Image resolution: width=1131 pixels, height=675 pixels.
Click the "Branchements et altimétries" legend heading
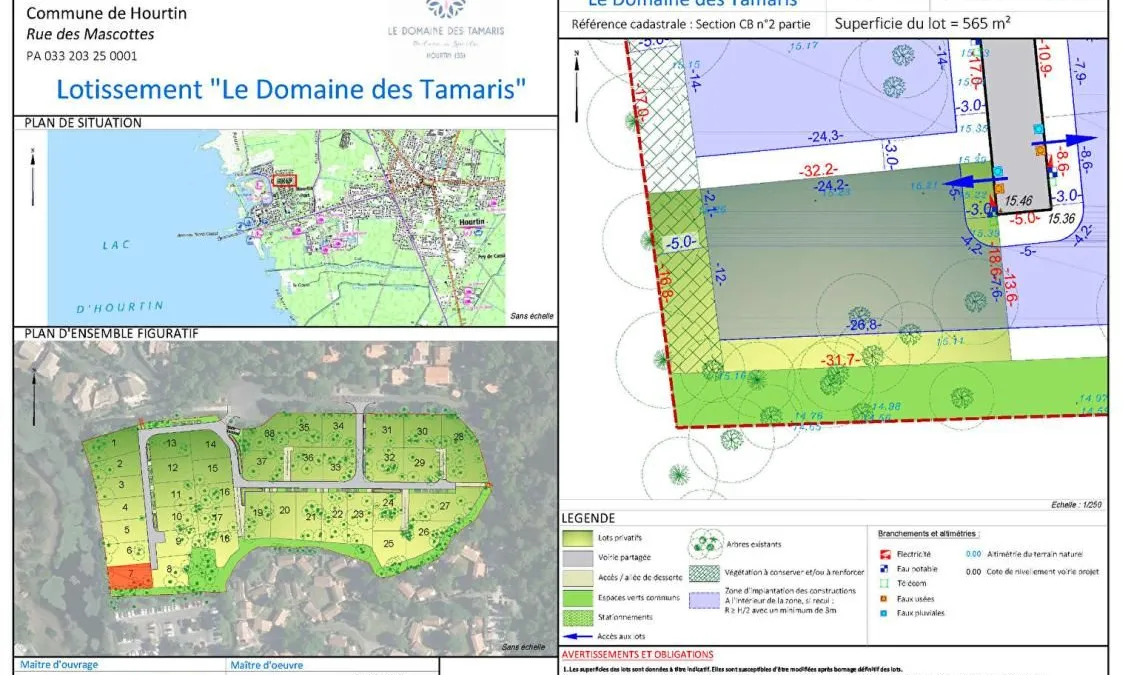pos(928,534)
